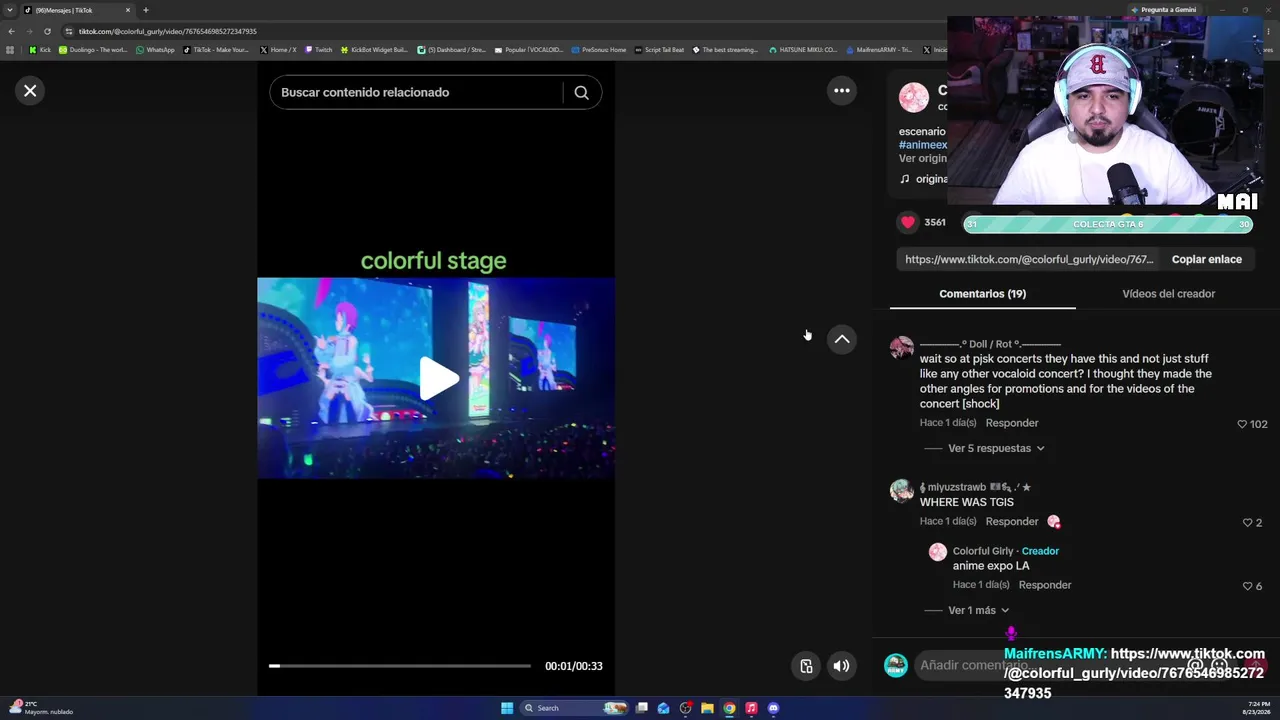
Task: Open Task View on the taskbar
Action: click(x=642, y=708)
